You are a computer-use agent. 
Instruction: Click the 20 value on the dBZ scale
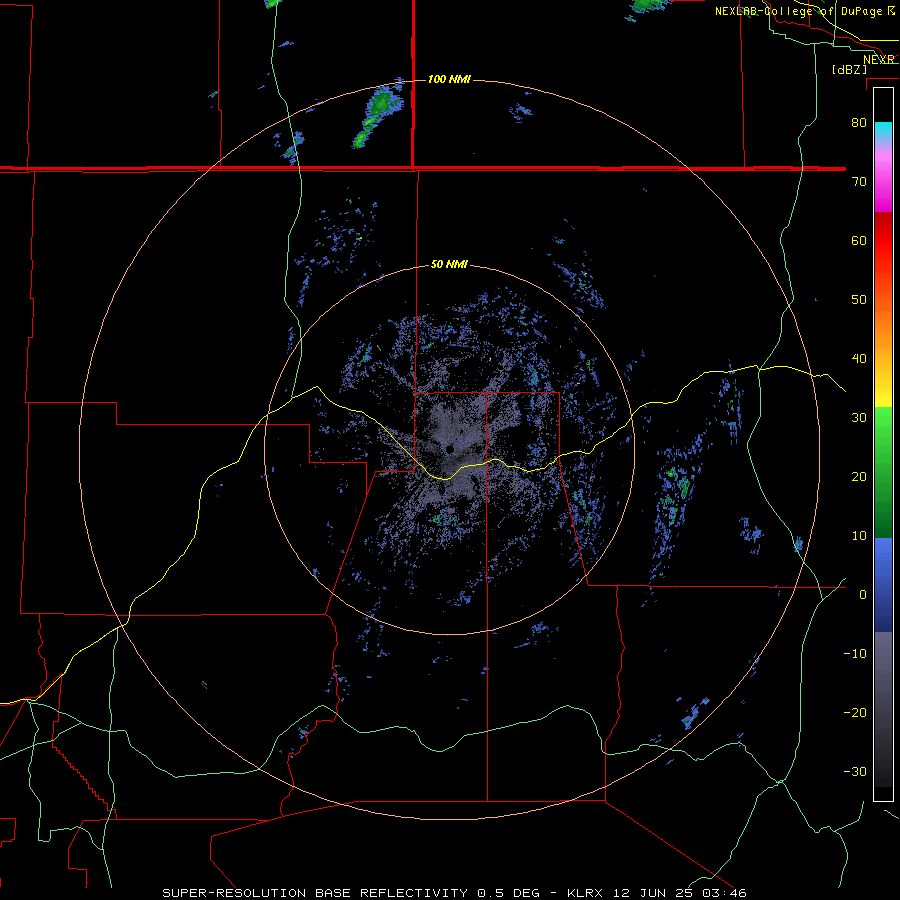click(x=859, y=476)
